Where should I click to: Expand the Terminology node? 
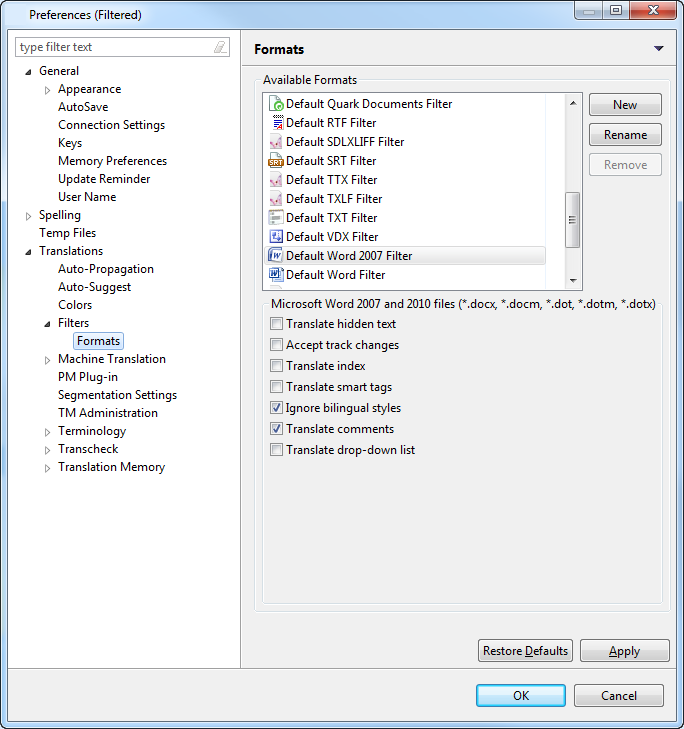click(47, 432)
